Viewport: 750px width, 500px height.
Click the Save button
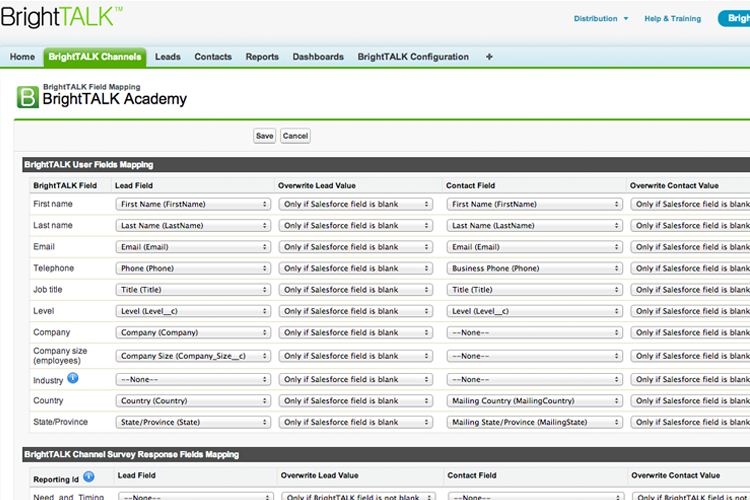tap(264, 136)
